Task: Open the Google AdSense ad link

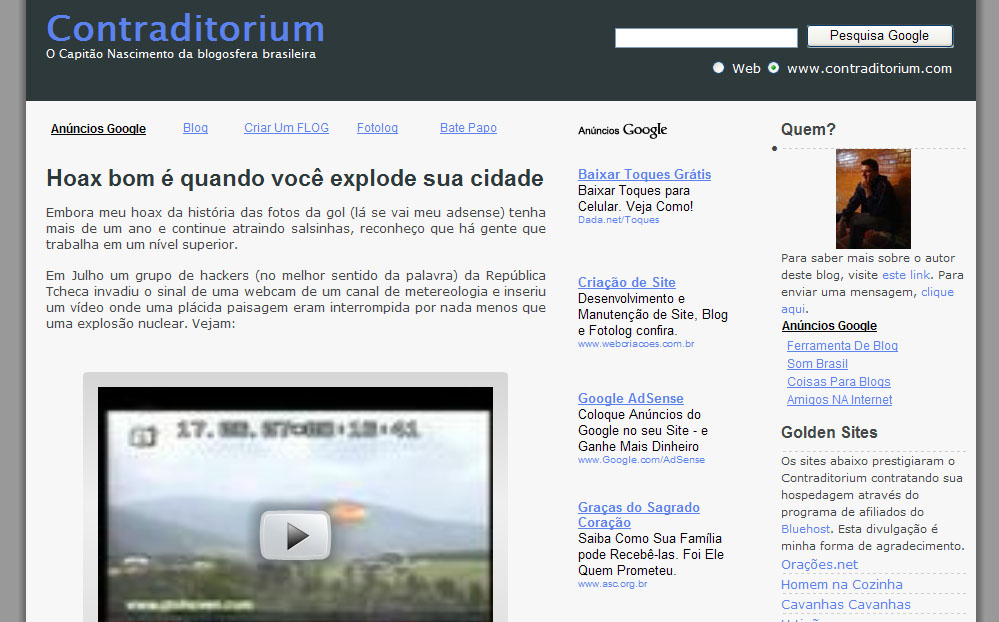Action: click(x=630, y=398)
